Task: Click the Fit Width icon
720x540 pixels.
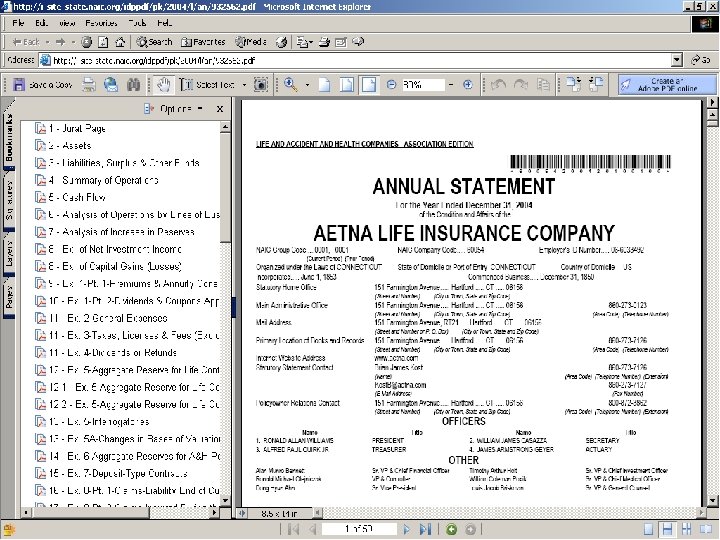Action: [x=369, y=85]
